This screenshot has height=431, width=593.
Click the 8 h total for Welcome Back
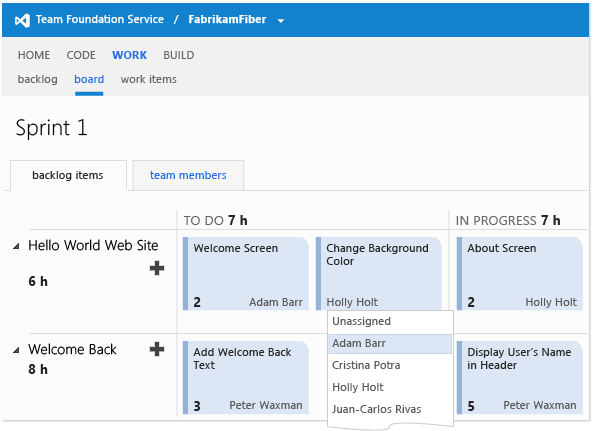38,369
